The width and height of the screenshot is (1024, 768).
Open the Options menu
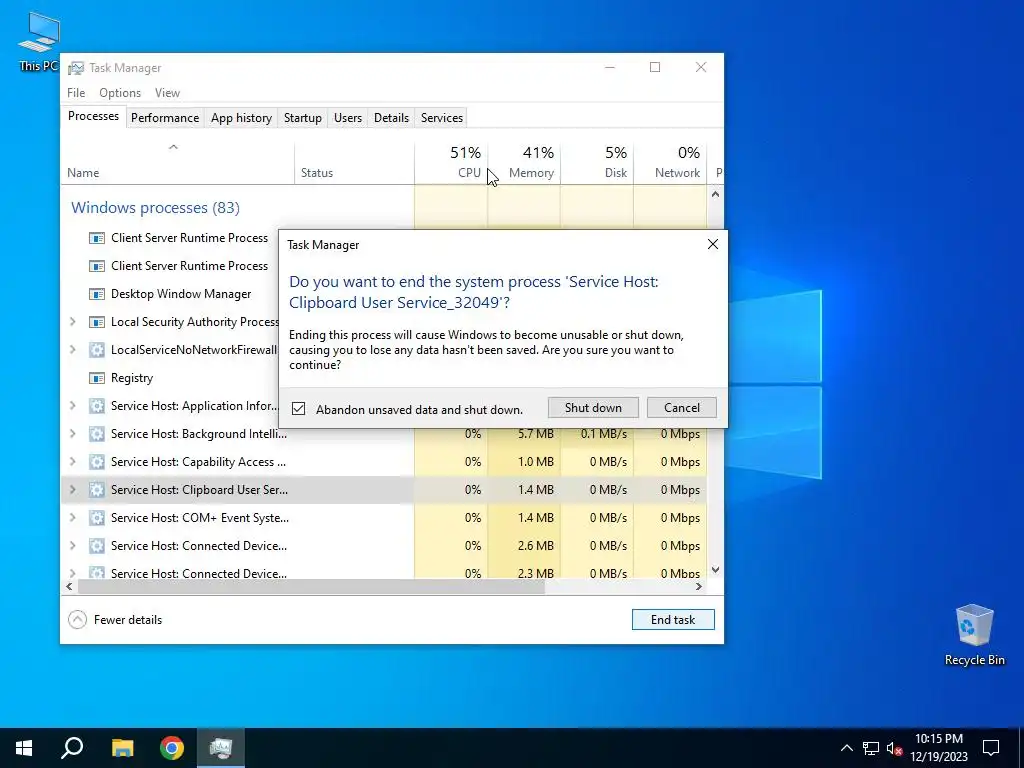[x=120, y=93]
